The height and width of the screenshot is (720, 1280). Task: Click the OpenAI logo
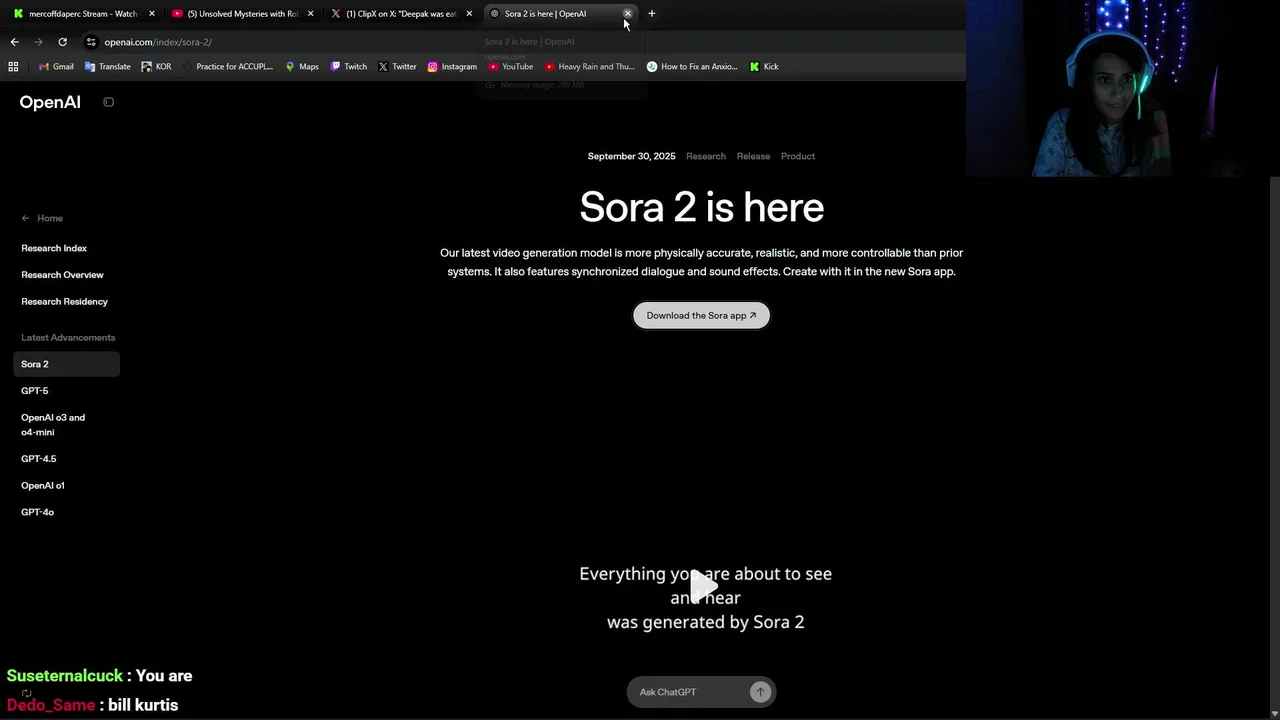pyautogui.click(x=50, y=102)
